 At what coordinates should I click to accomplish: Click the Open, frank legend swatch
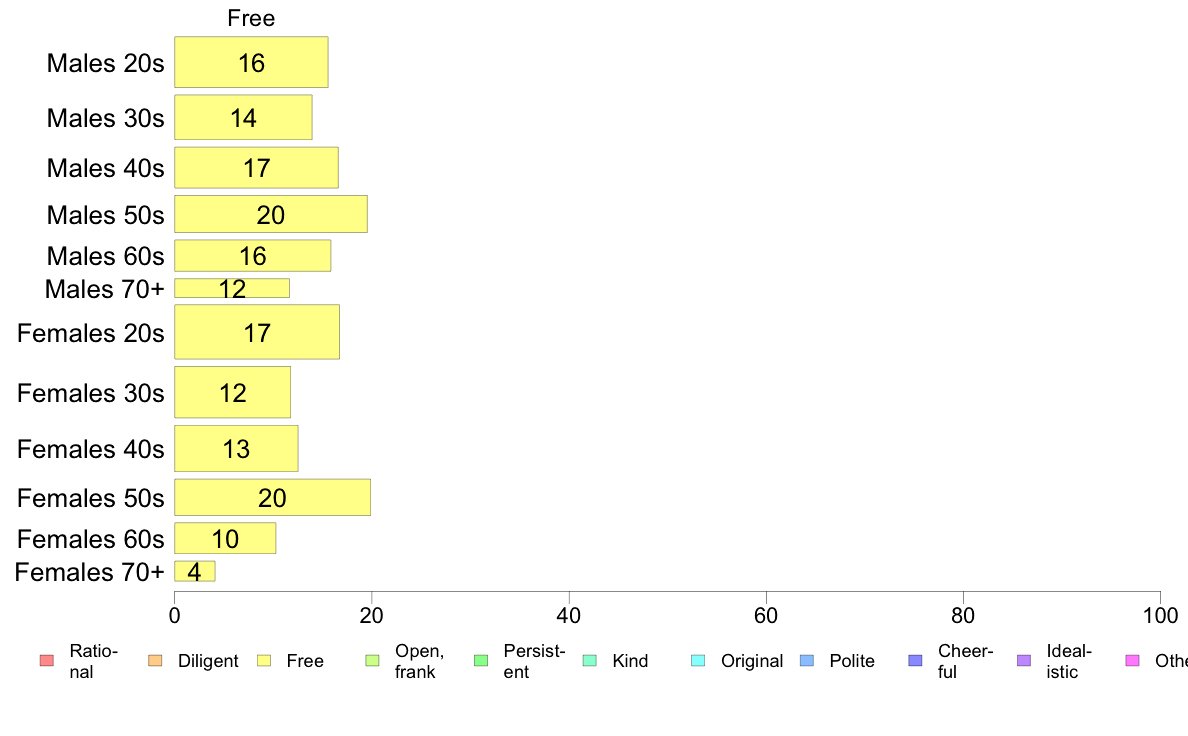[372, 661]
